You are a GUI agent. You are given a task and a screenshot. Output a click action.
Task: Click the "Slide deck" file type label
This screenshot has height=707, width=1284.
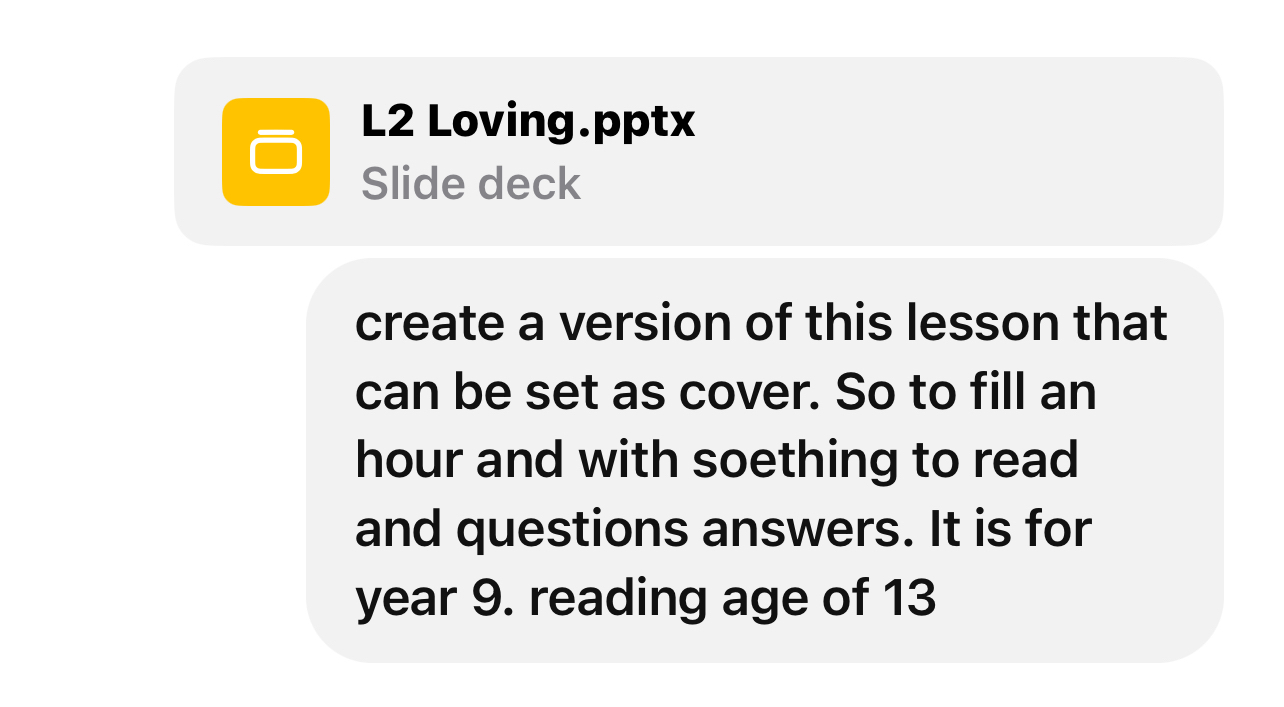click(x=470, y=184)
